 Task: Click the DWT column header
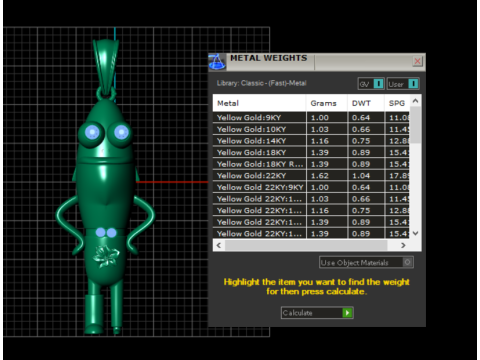click(x=366, y=103)
